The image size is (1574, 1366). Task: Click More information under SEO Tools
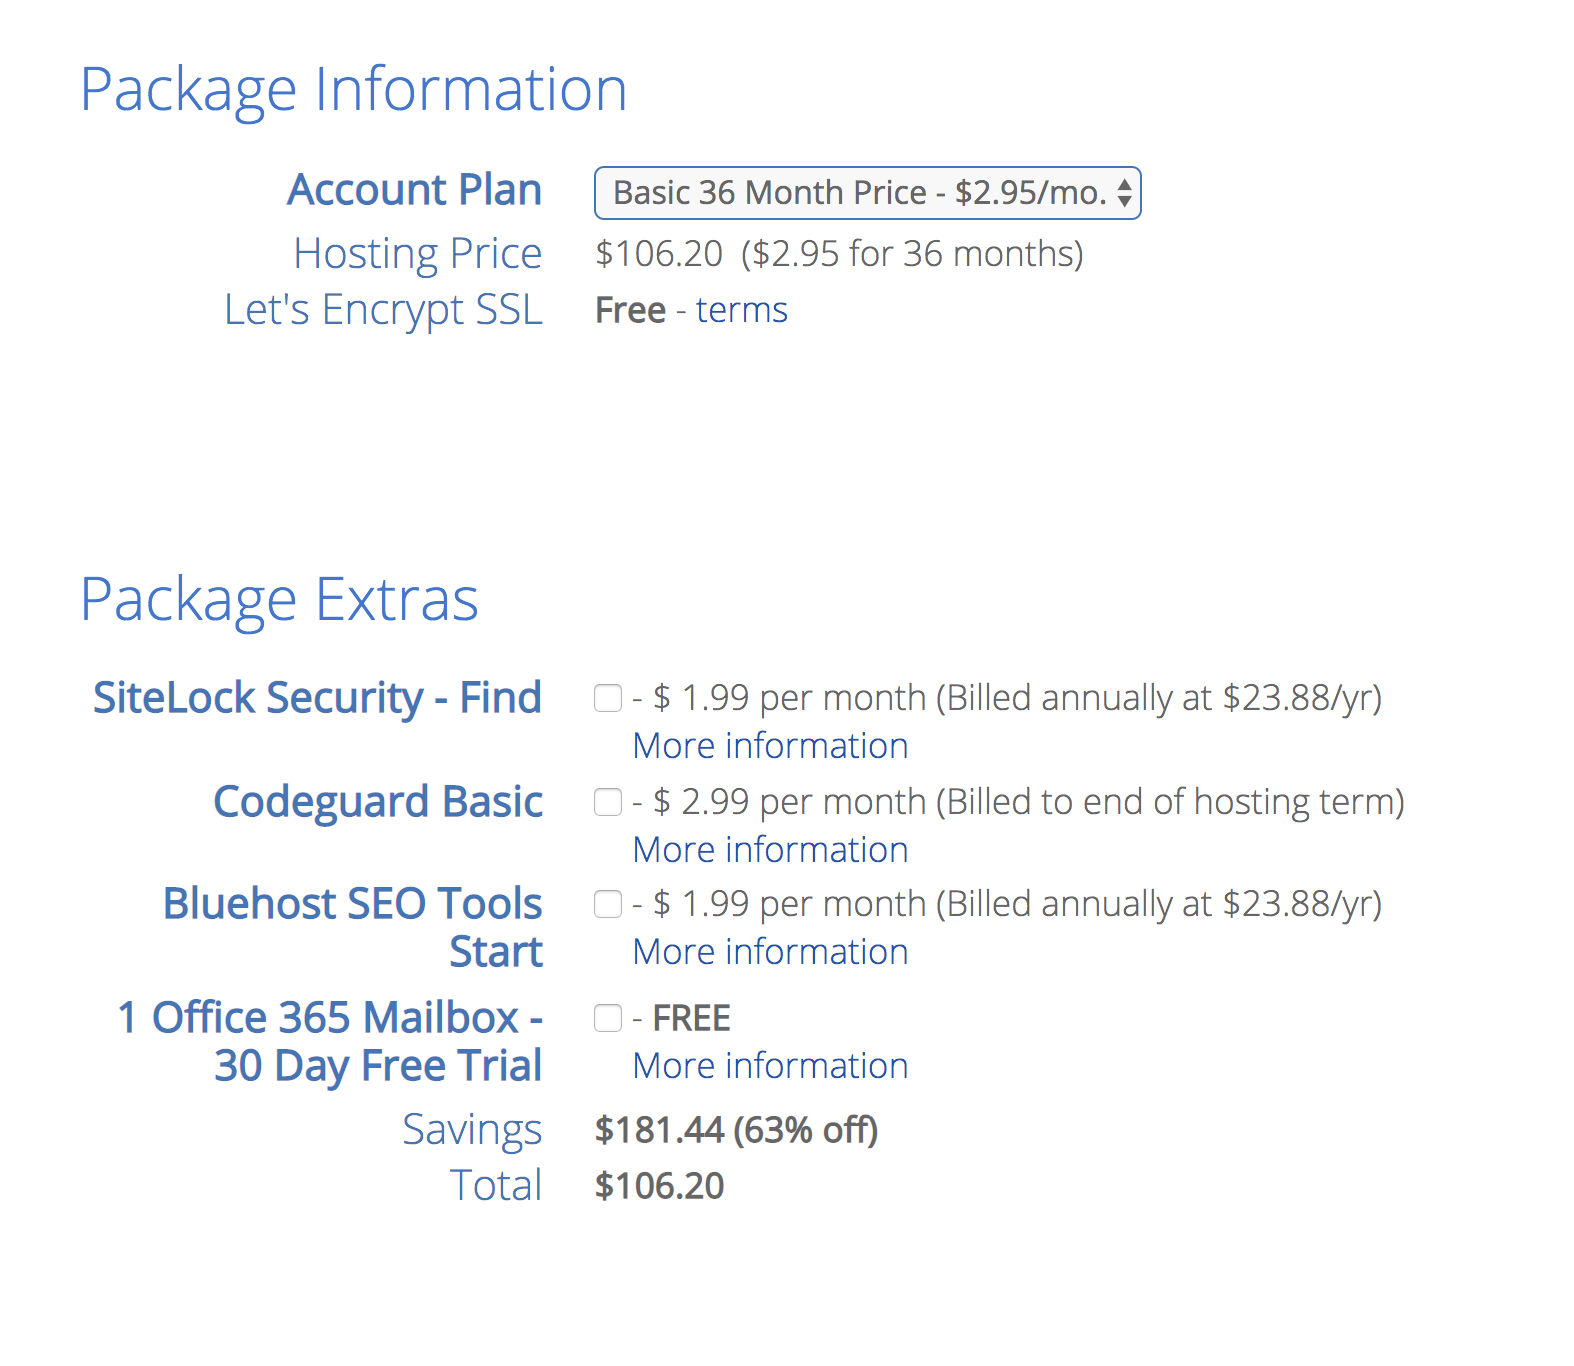(x=768, y=952)
